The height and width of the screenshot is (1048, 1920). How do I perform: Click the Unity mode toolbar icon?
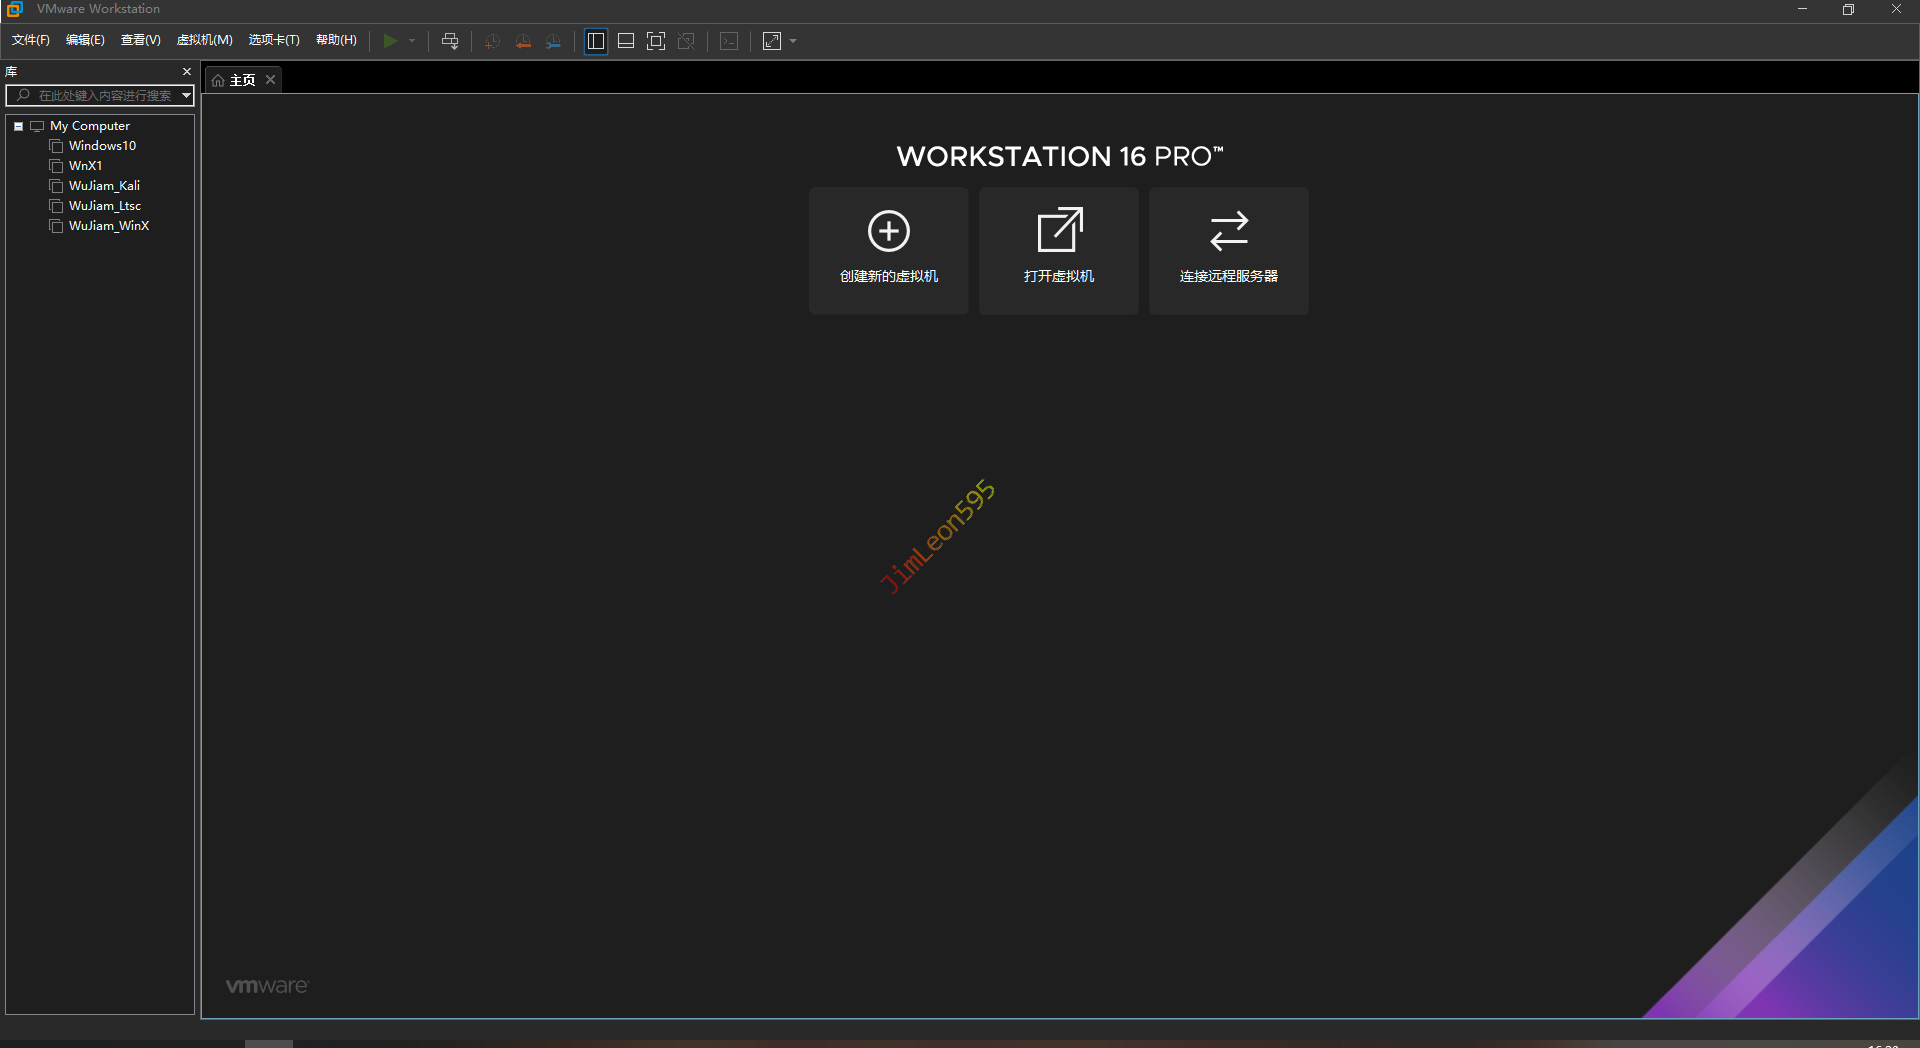tap(686, 41)
